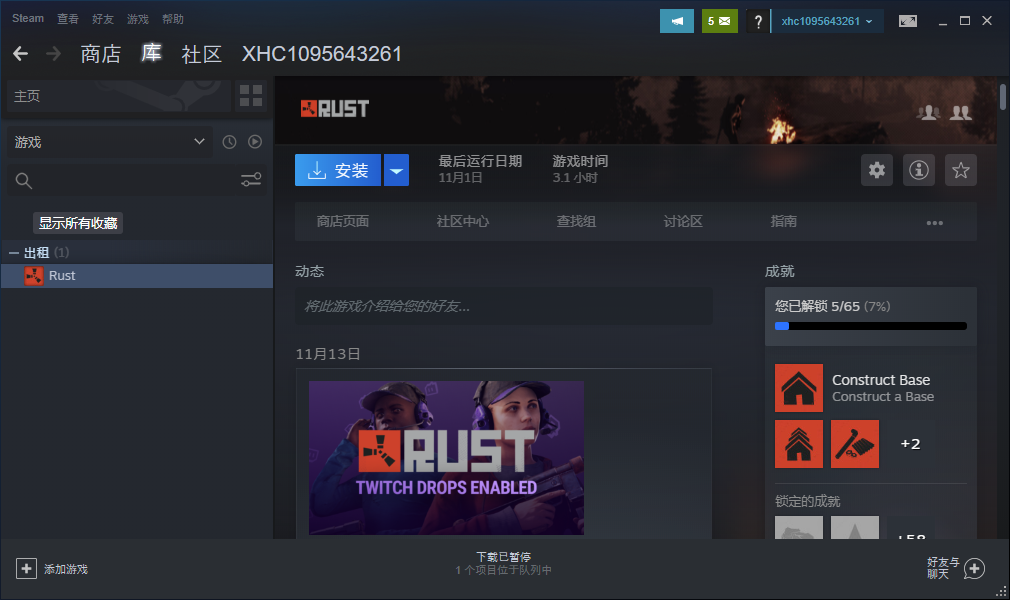Viewport: 1010px width, 600px height.
Task: Open the inbox with 5 messages
Action: (719, 21)
